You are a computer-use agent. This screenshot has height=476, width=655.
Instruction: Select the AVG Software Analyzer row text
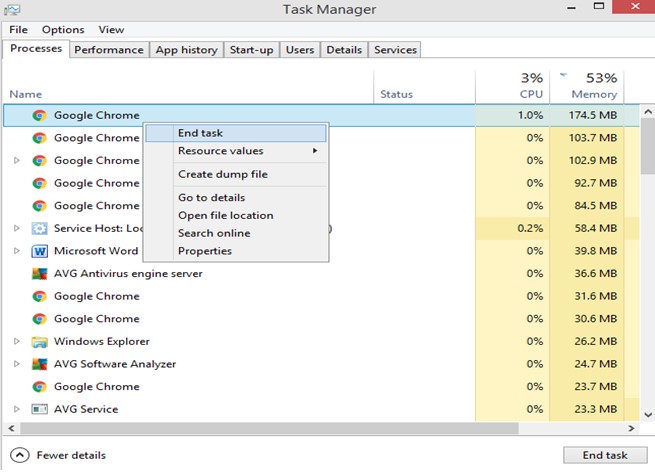tap(115, 364)
